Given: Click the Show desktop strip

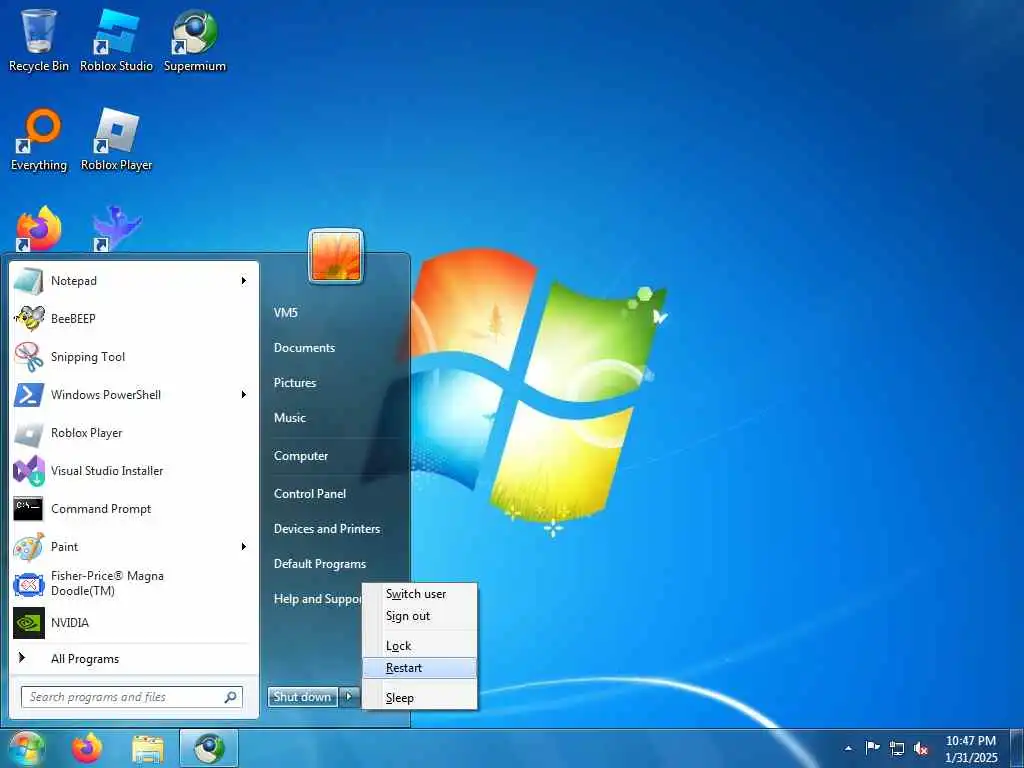Looking at the screenshot, I should [1017, 748].
